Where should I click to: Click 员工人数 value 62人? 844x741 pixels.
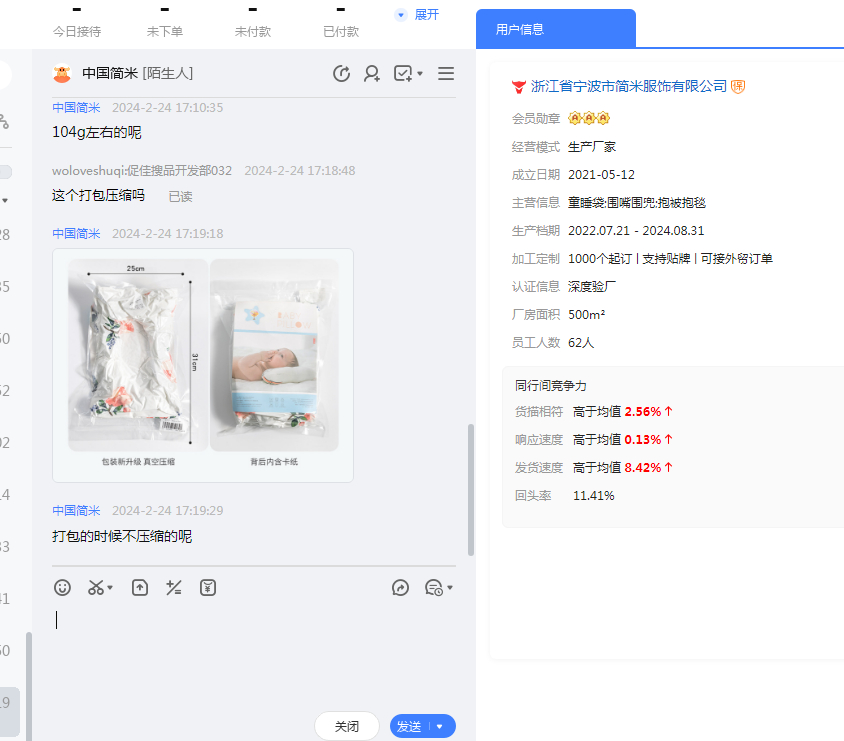tap(581, 343)
